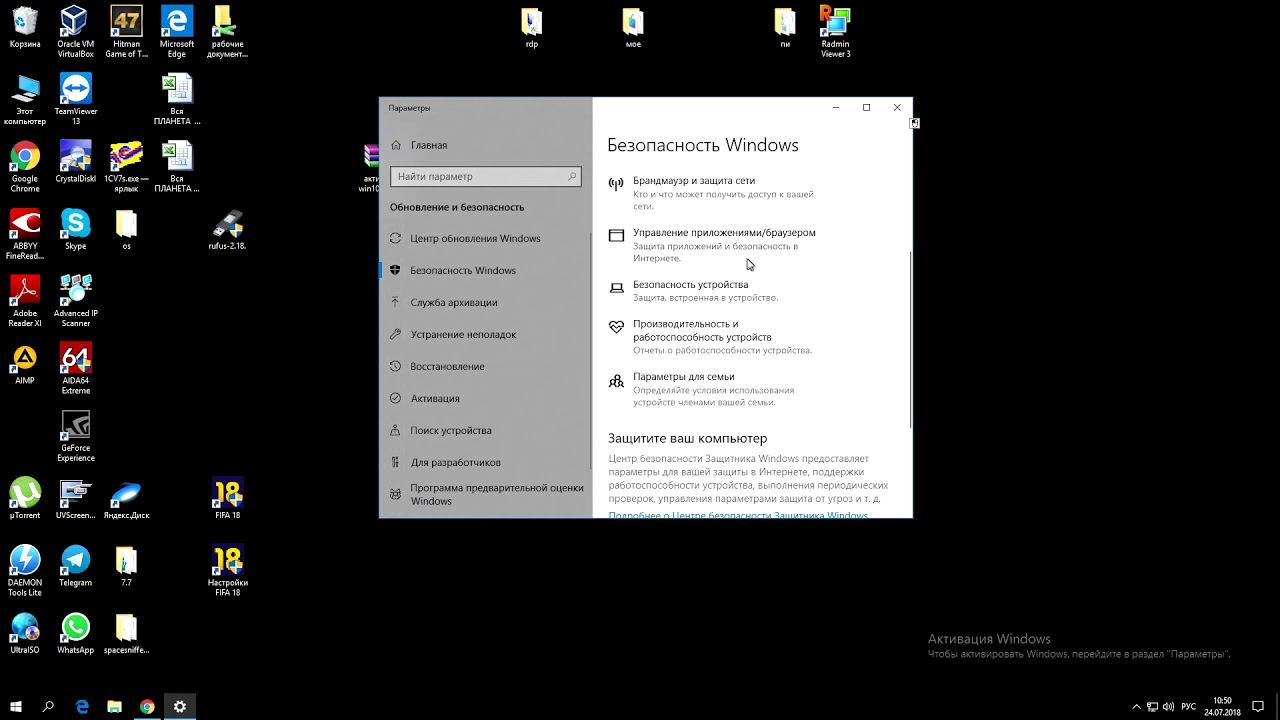Screen dimensions: 1280x720
Task: Click Подробнее о Центре безопасности link
Action: 738,514
